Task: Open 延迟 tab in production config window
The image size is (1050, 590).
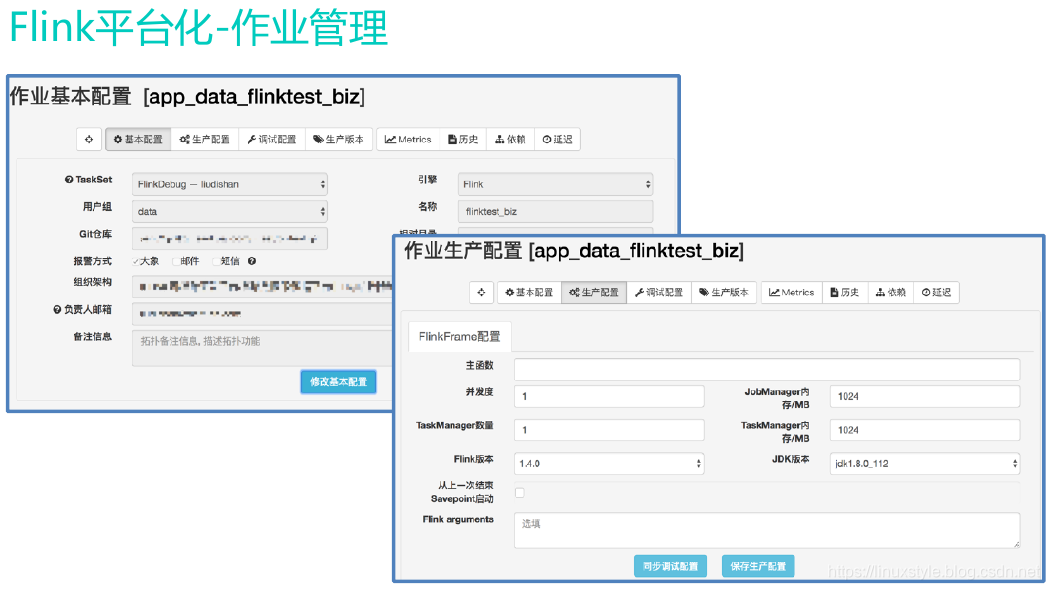Action: 936,292
